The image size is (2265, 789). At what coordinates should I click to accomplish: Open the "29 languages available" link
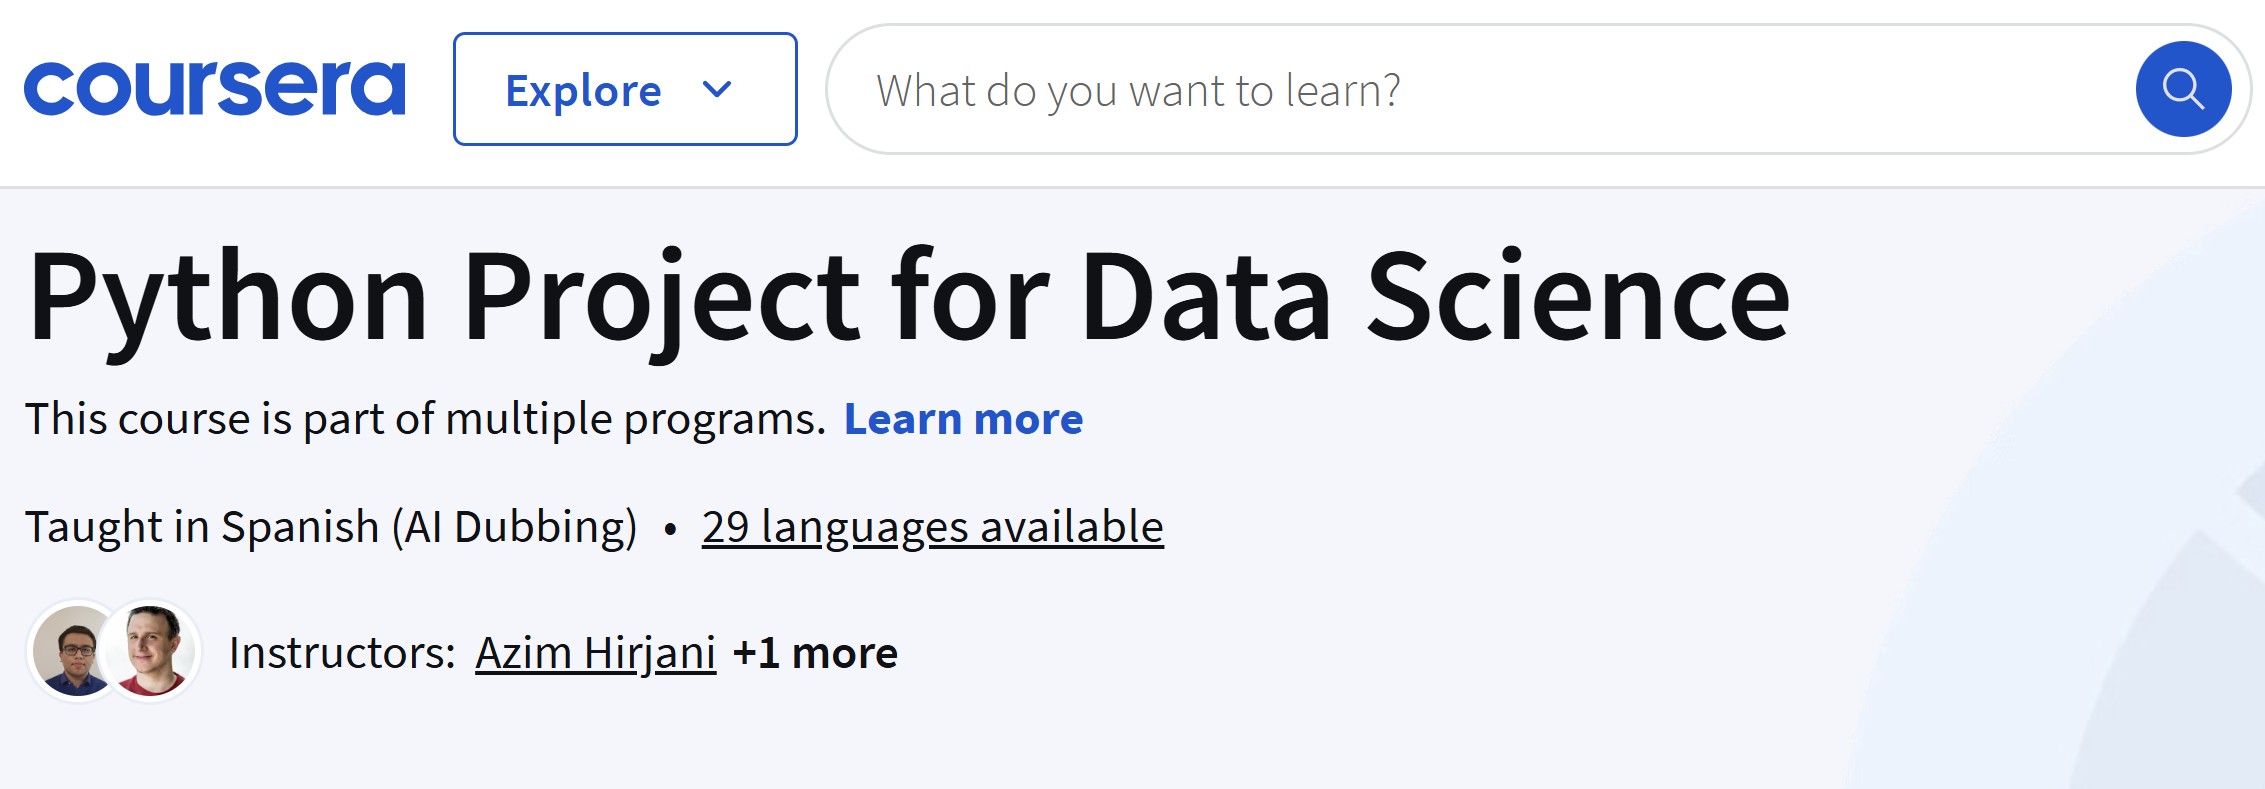point(932,527)
